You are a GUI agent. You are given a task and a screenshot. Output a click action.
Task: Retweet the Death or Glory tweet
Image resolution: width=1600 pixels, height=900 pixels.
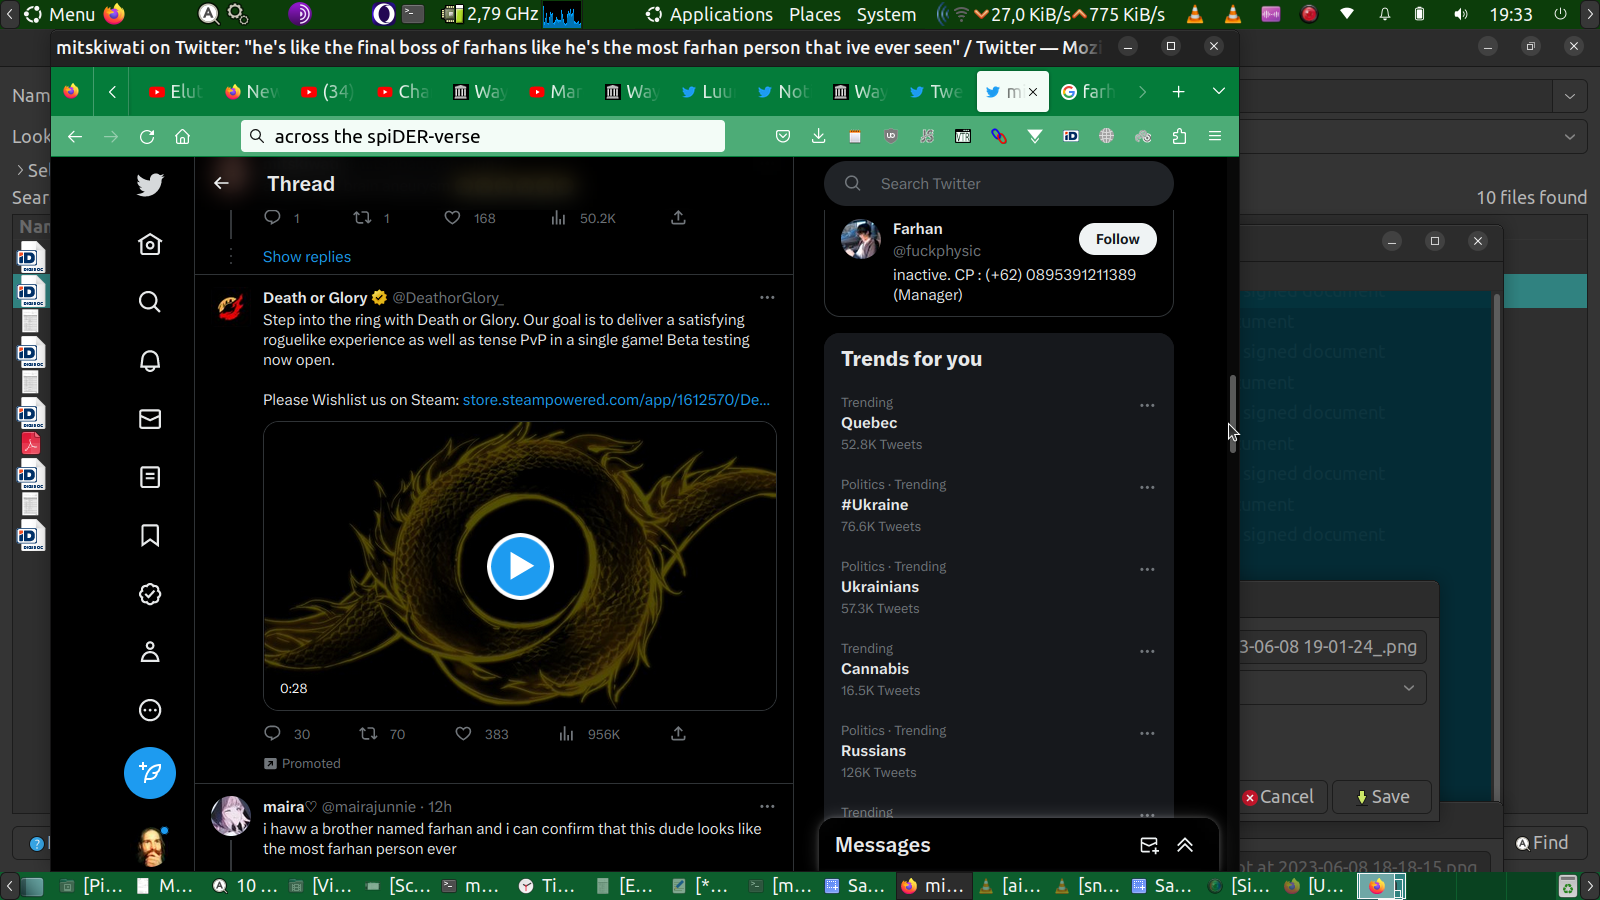(368, 734)
